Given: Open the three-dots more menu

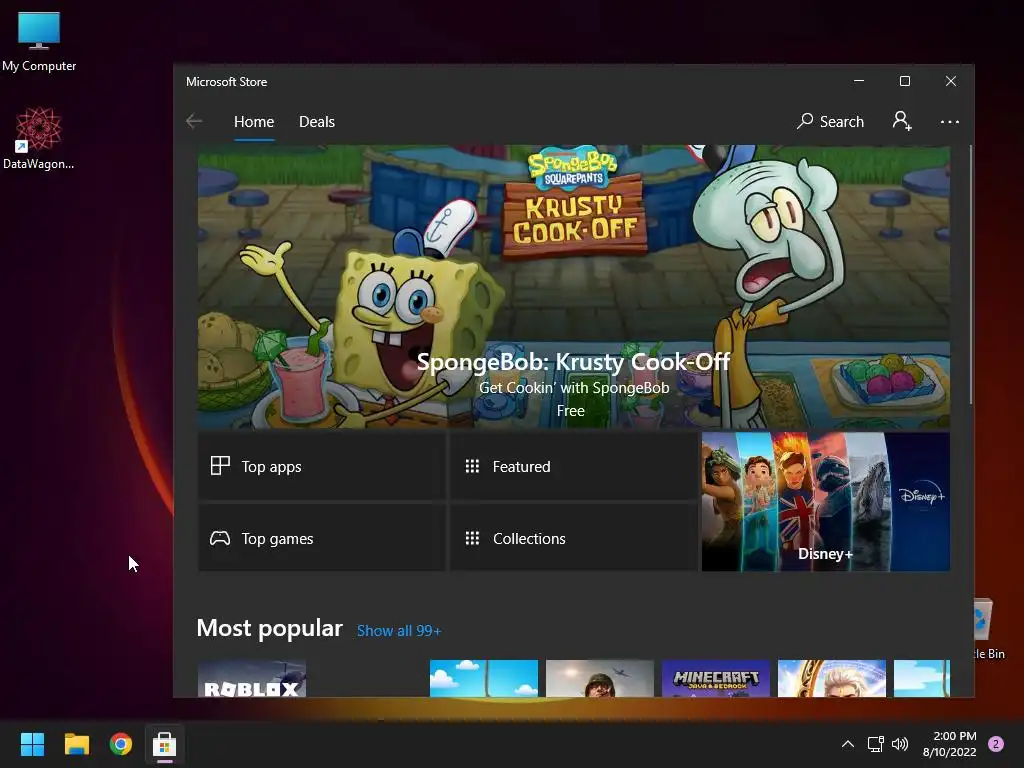Looking at the screenshot, I should tap(950, 121).
